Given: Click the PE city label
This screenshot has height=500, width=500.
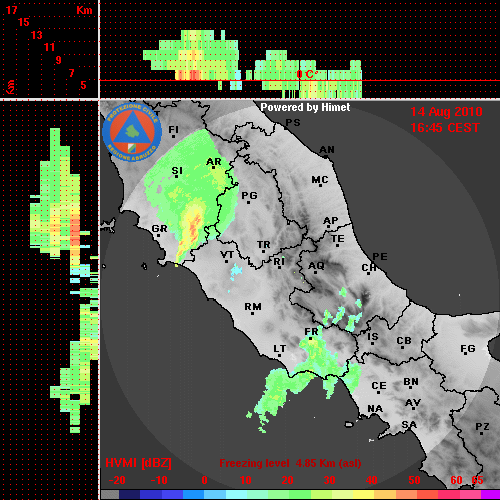Looking at the screenshot, I should (x=380, y=257).
